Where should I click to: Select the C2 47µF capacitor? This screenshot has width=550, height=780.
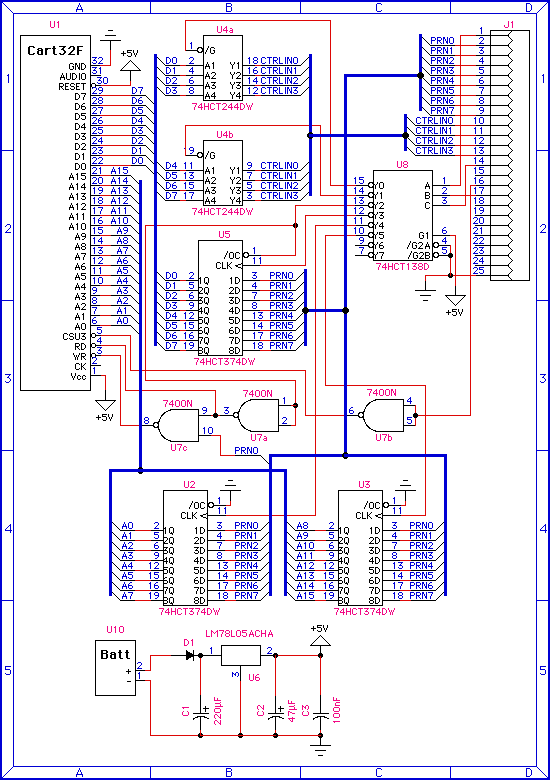click(x=275, y=715)
